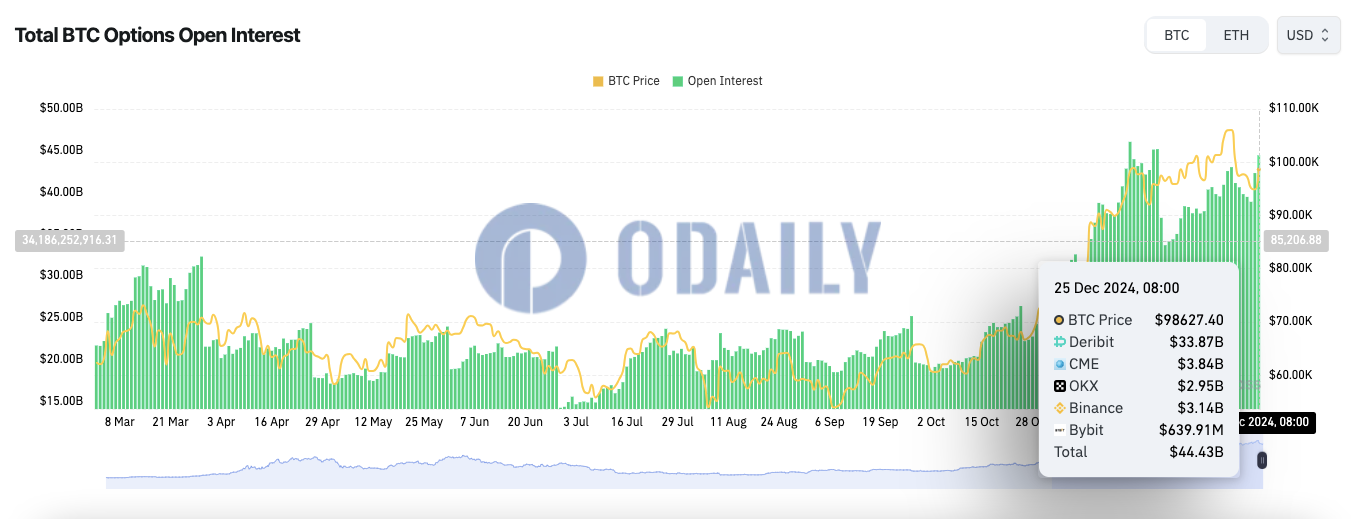
Task: Click the $20.00B y-axis label
Action: pos(61,359)
